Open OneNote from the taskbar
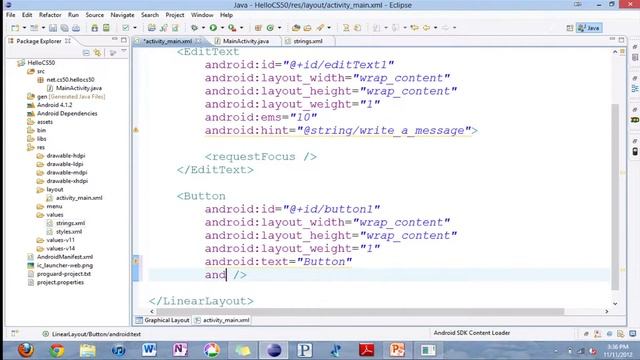Viewport: 640px width, 360px height. 180,350
